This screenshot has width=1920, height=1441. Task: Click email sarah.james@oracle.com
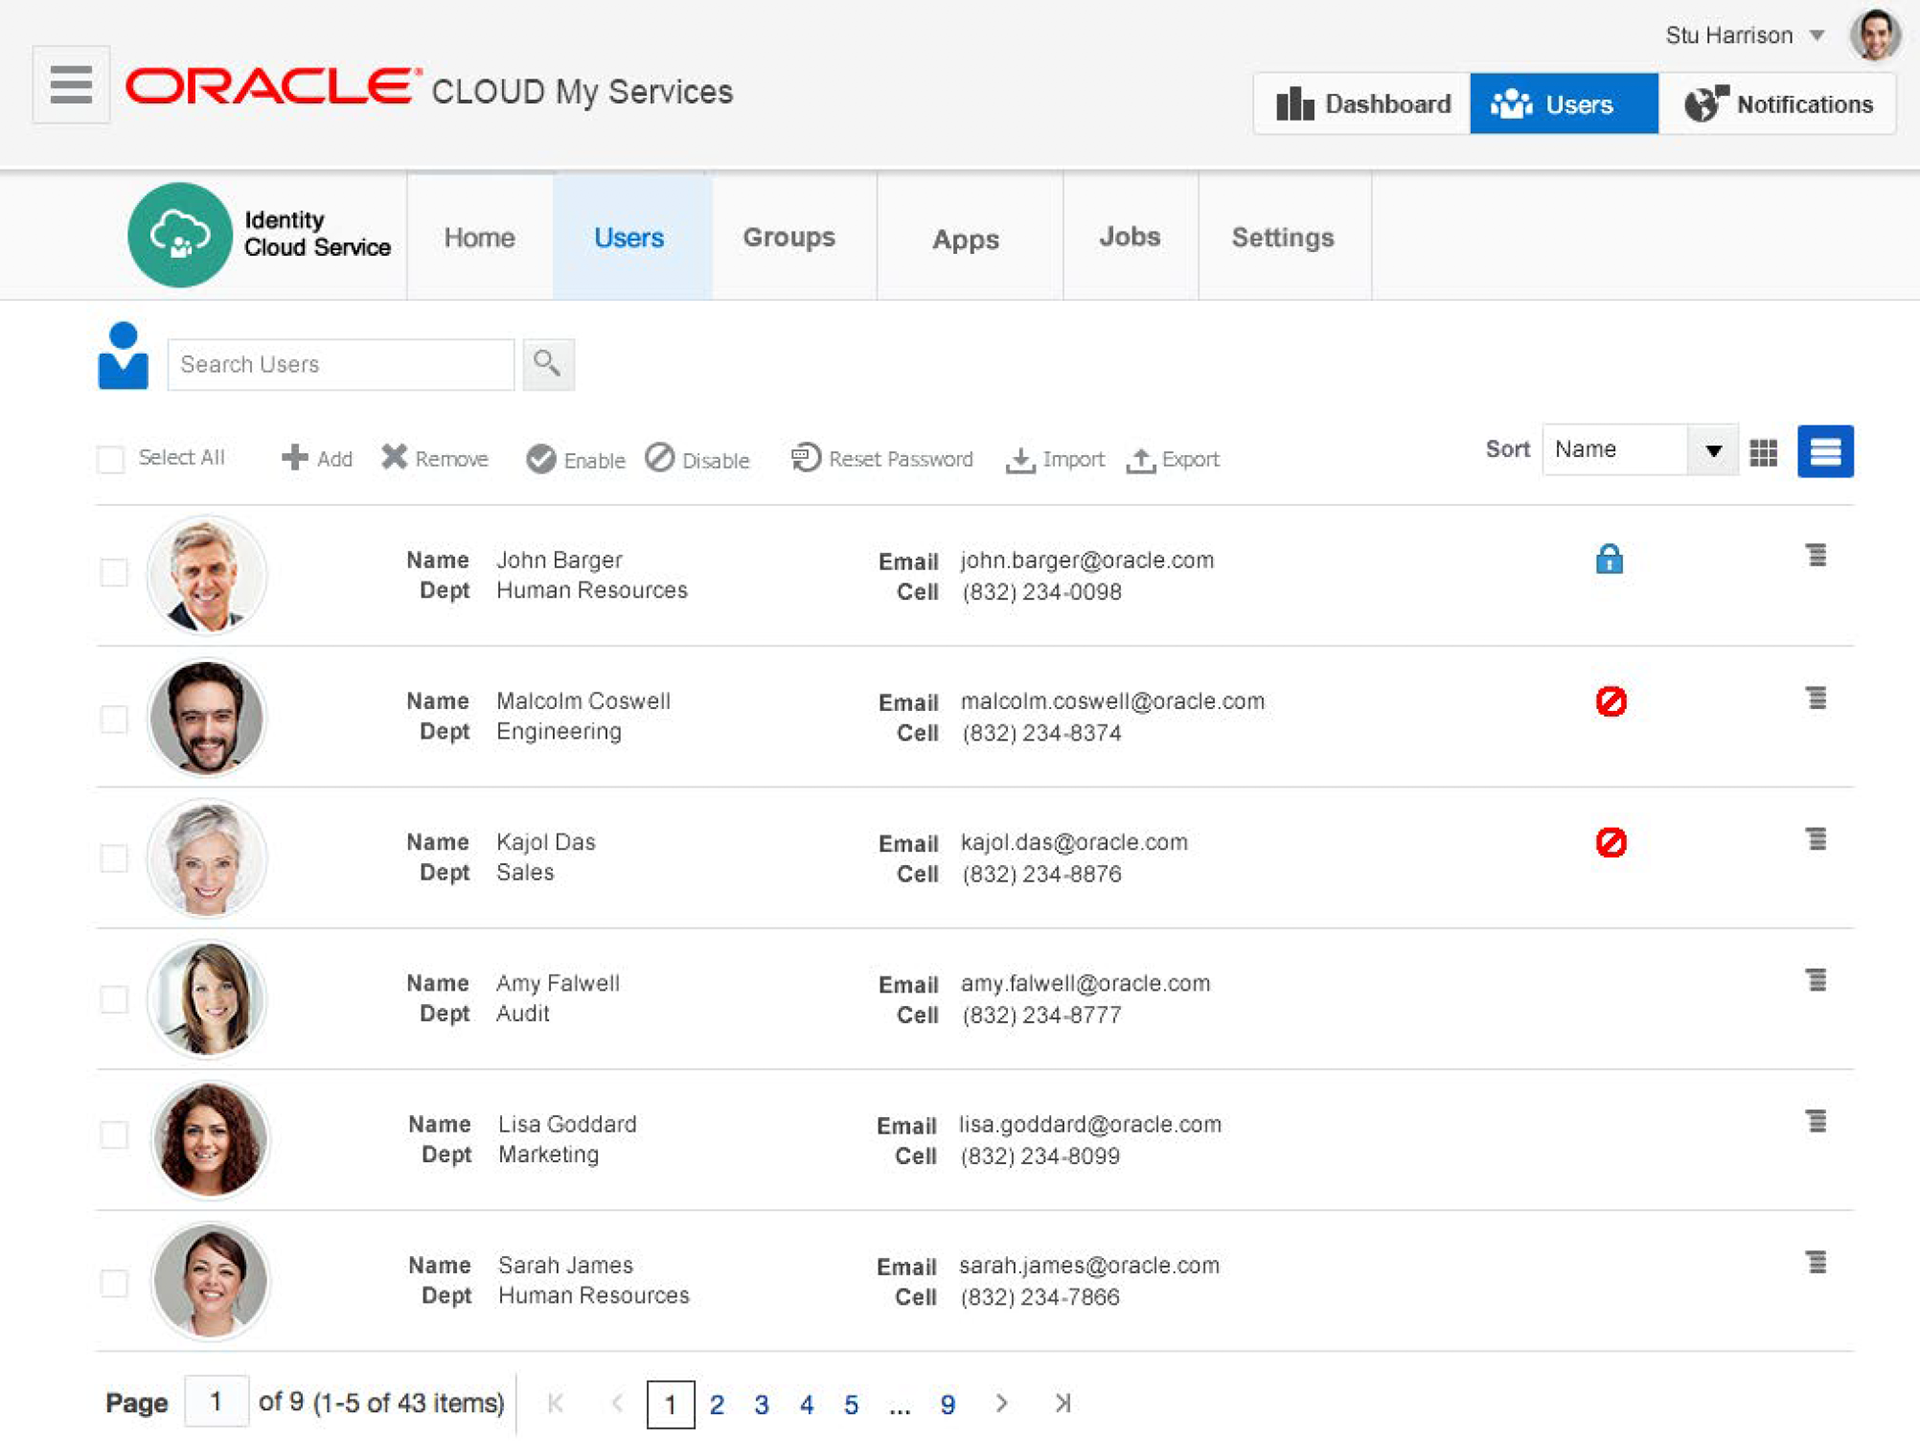point(1089,1265)
